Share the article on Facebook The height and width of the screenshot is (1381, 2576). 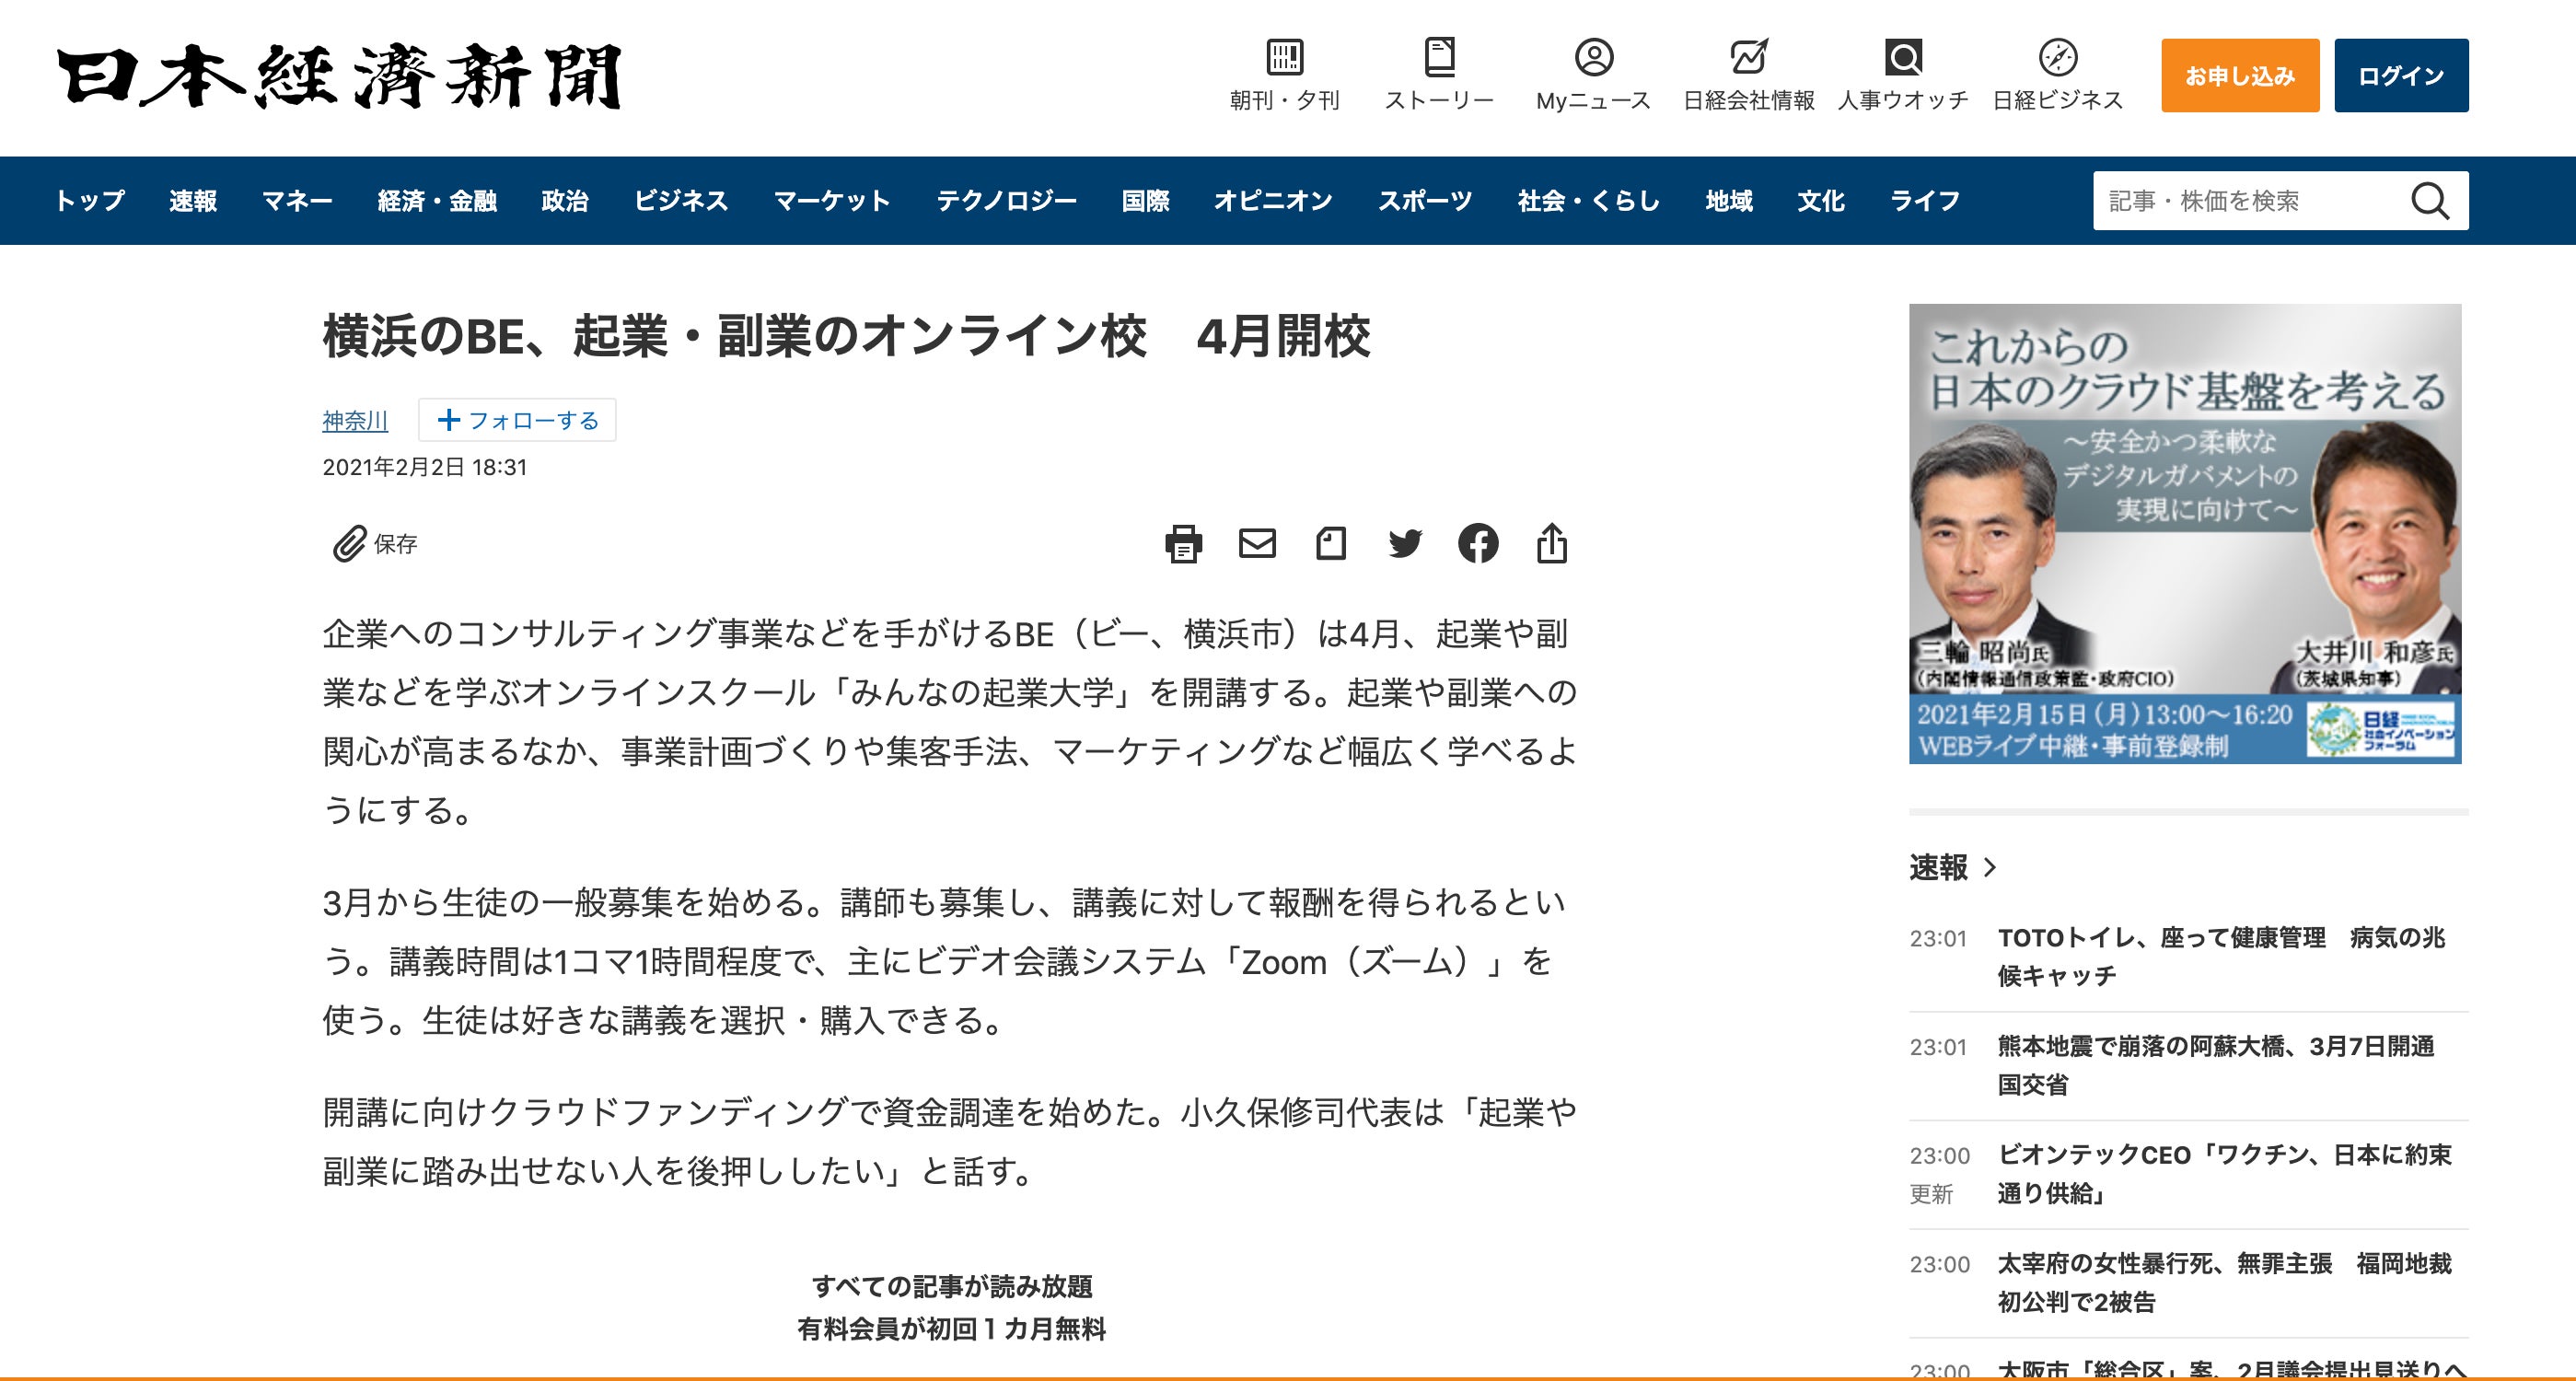[1478, 543]
